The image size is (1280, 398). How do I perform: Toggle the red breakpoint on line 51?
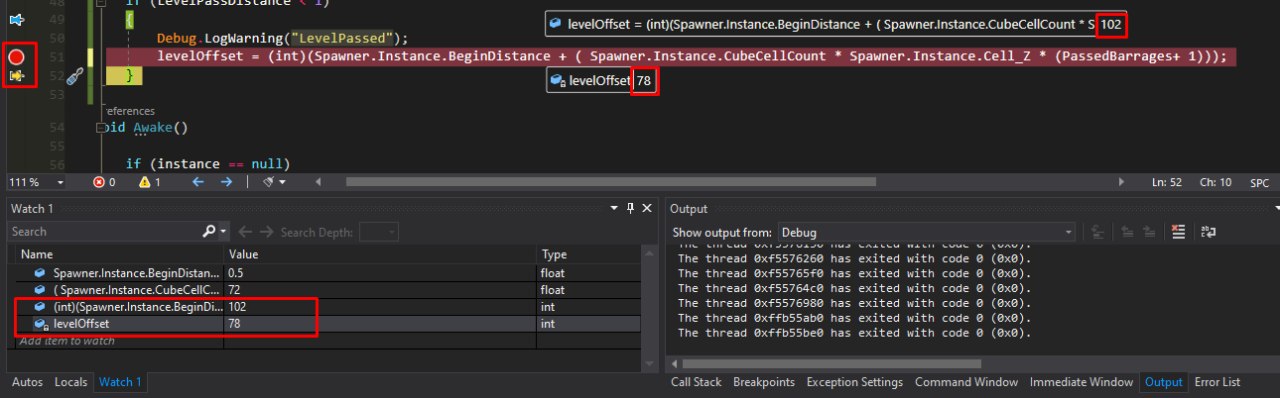16,57
